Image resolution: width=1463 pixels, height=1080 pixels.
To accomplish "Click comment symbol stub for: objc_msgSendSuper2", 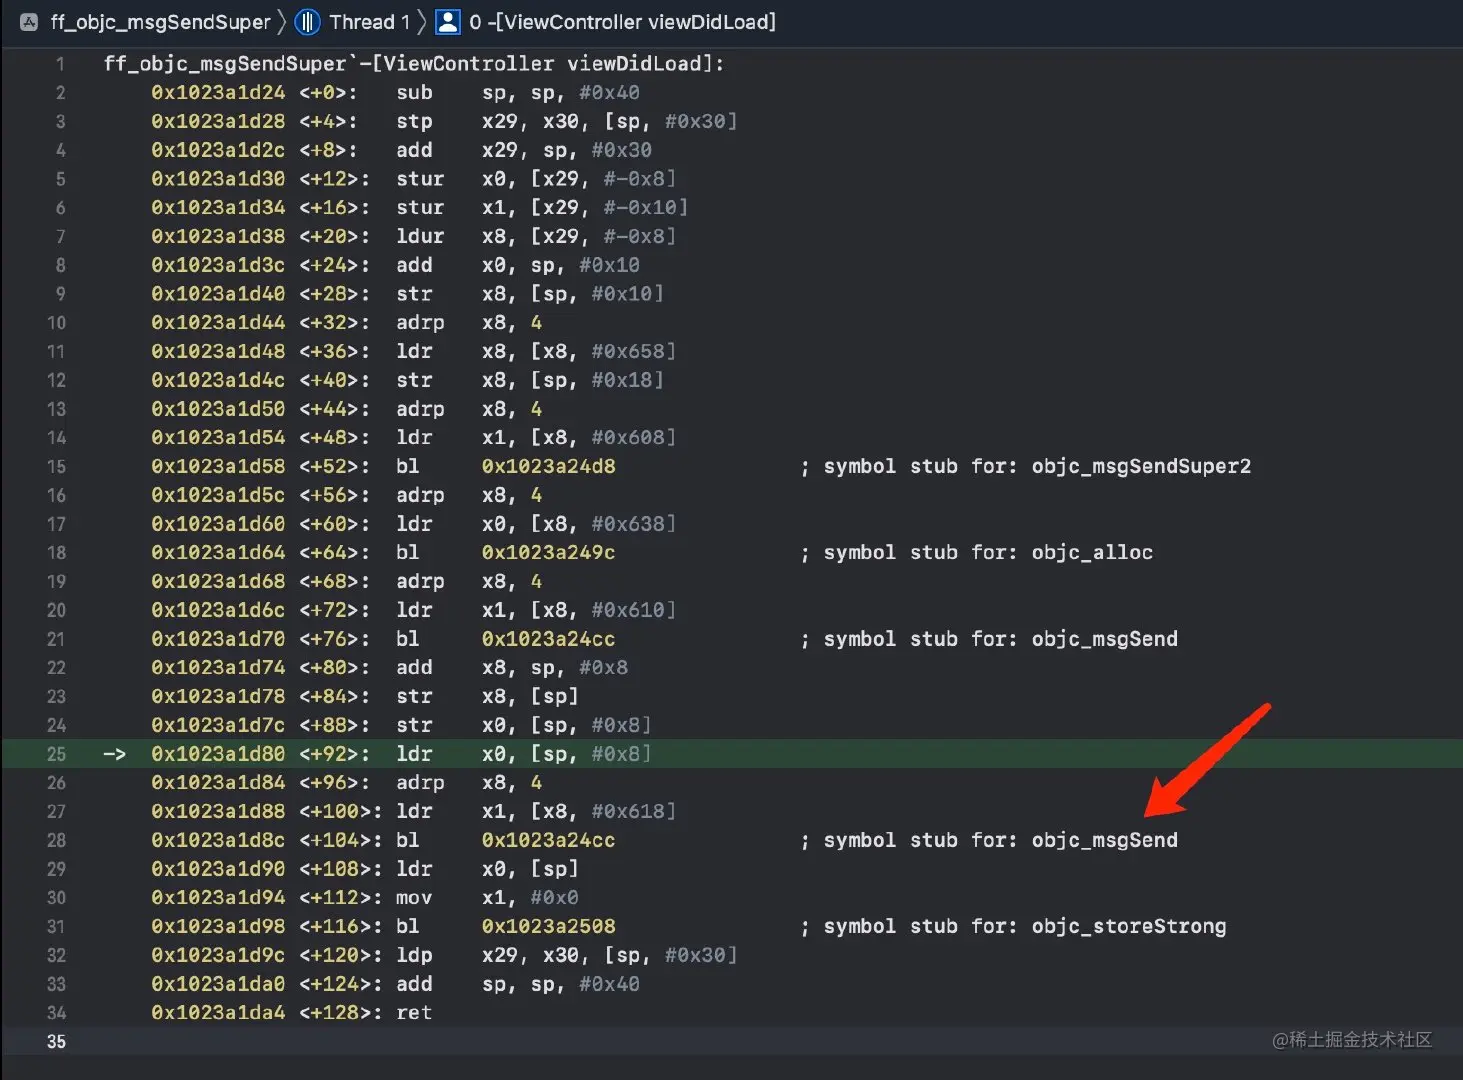I will coord(1037,467).
